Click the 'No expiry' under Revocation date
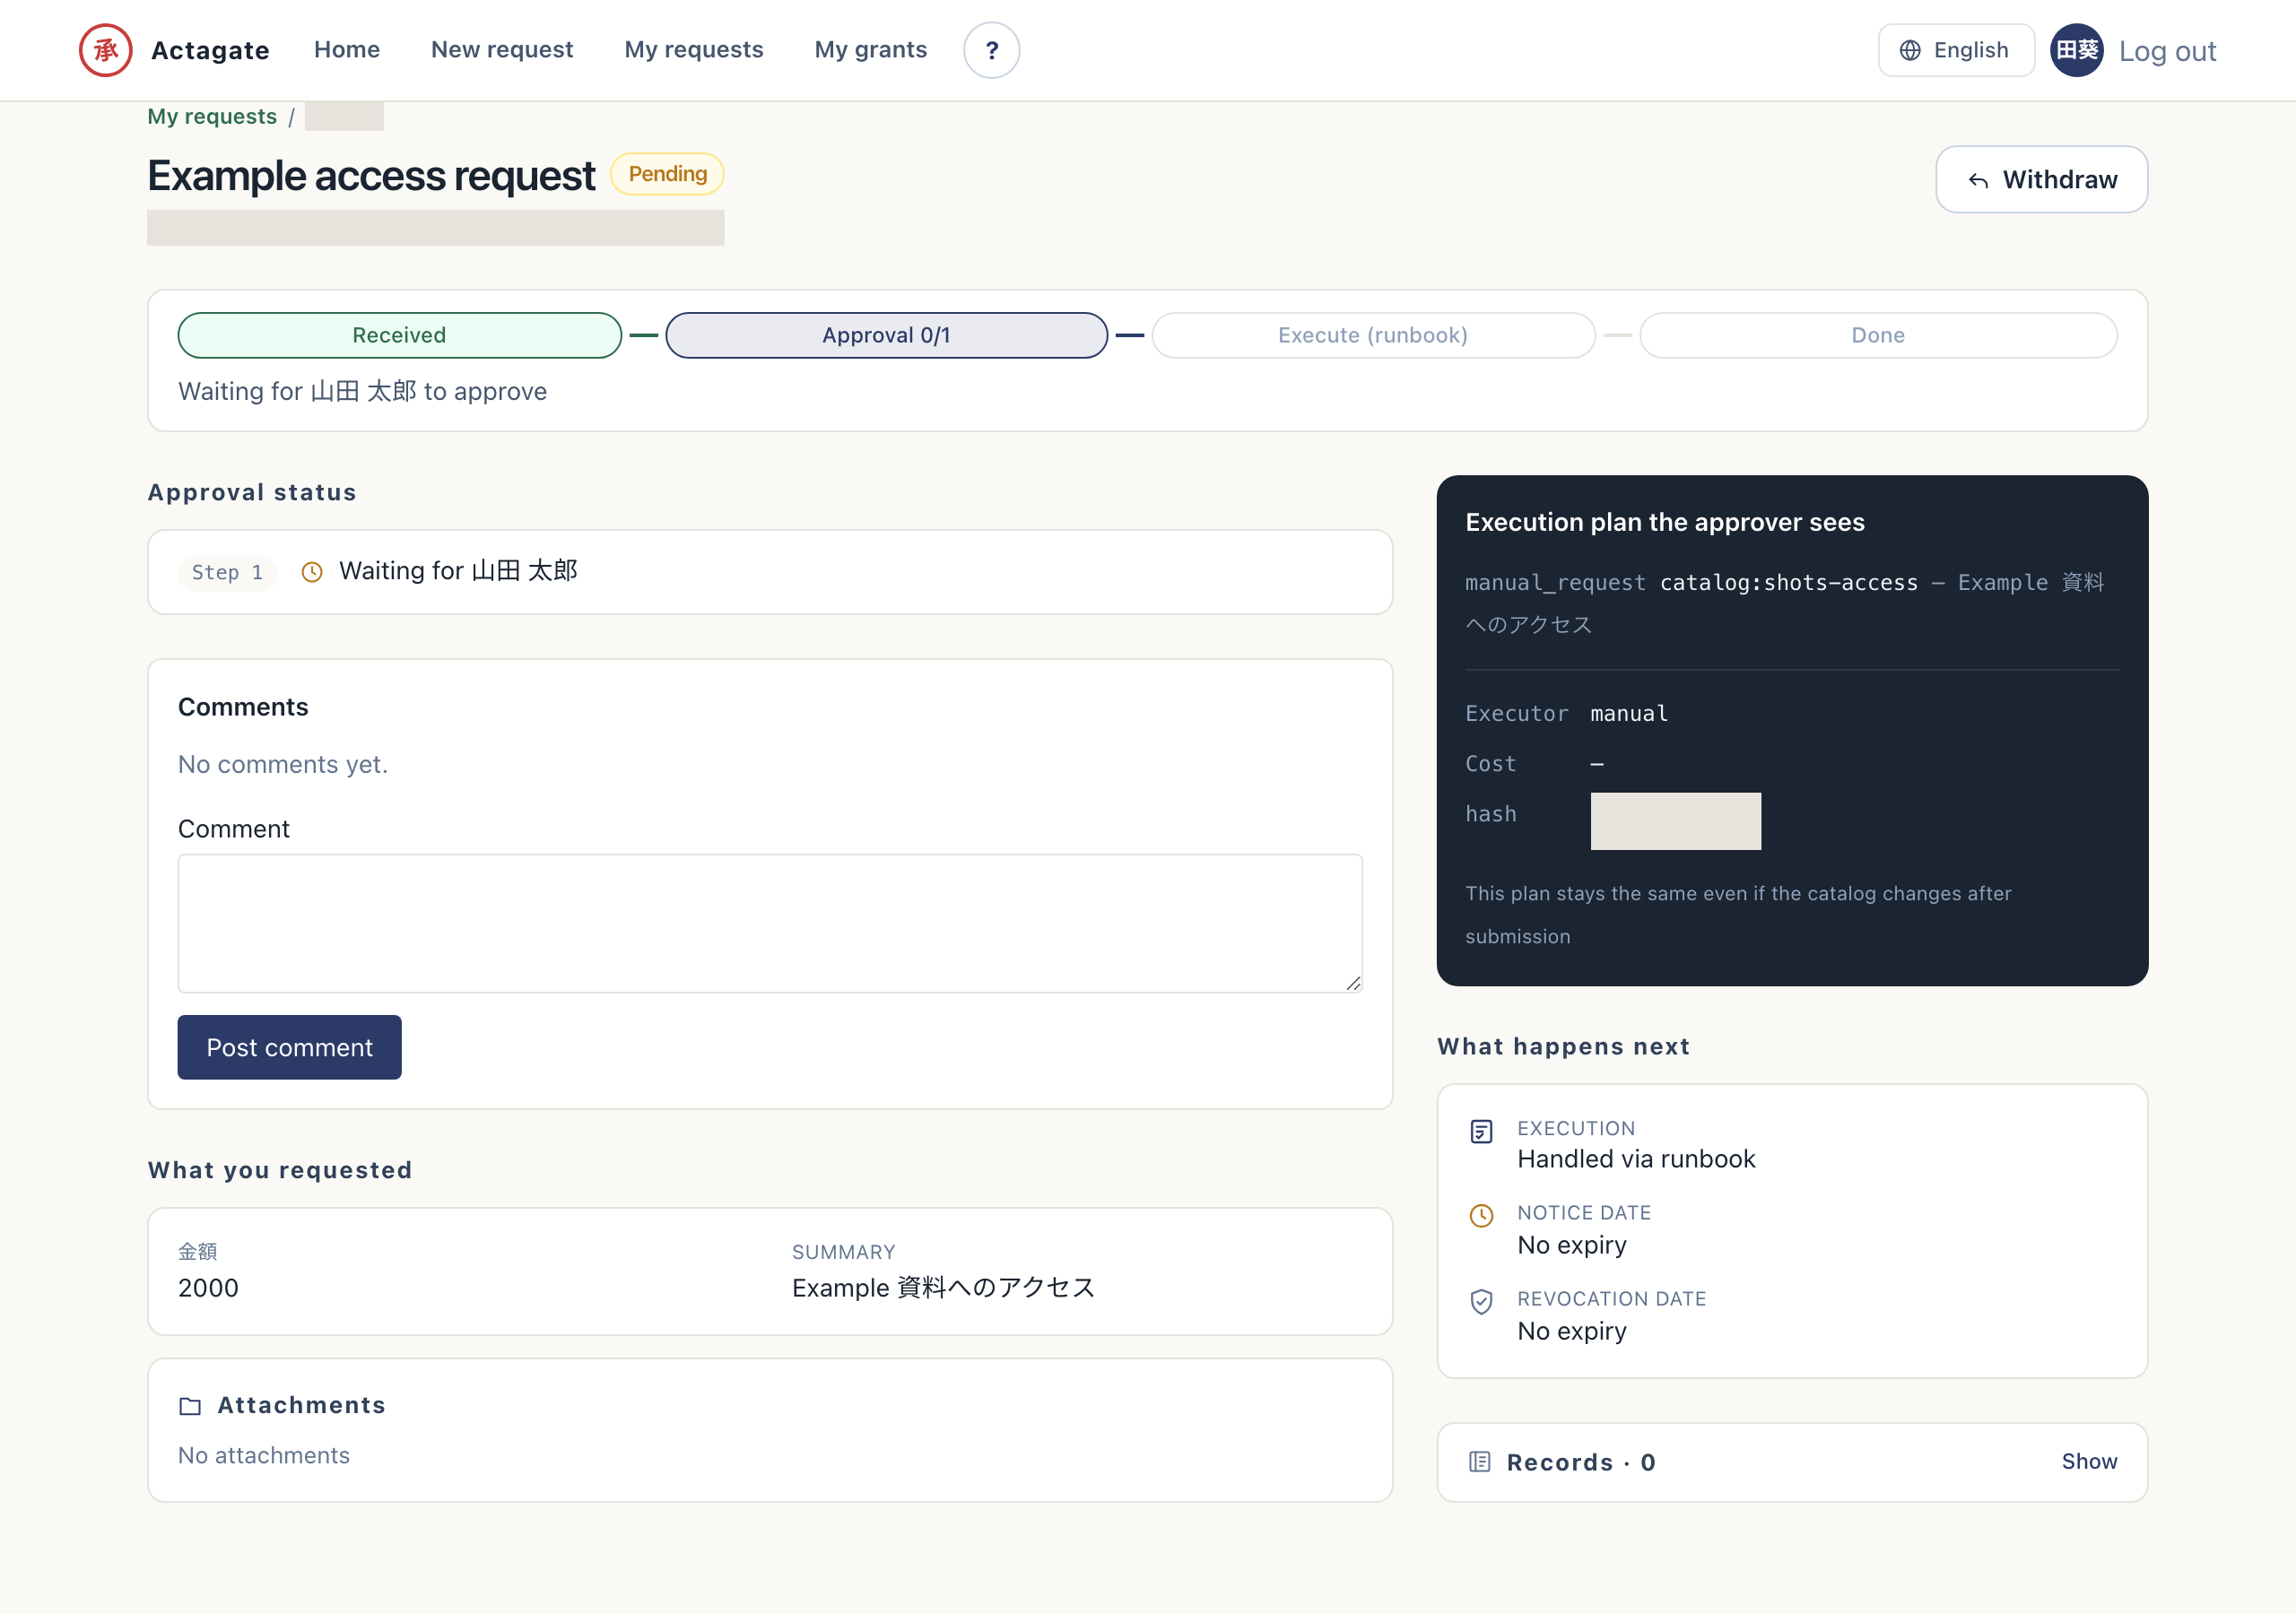2296x1614 pixels. (x=1572, y=1331)
